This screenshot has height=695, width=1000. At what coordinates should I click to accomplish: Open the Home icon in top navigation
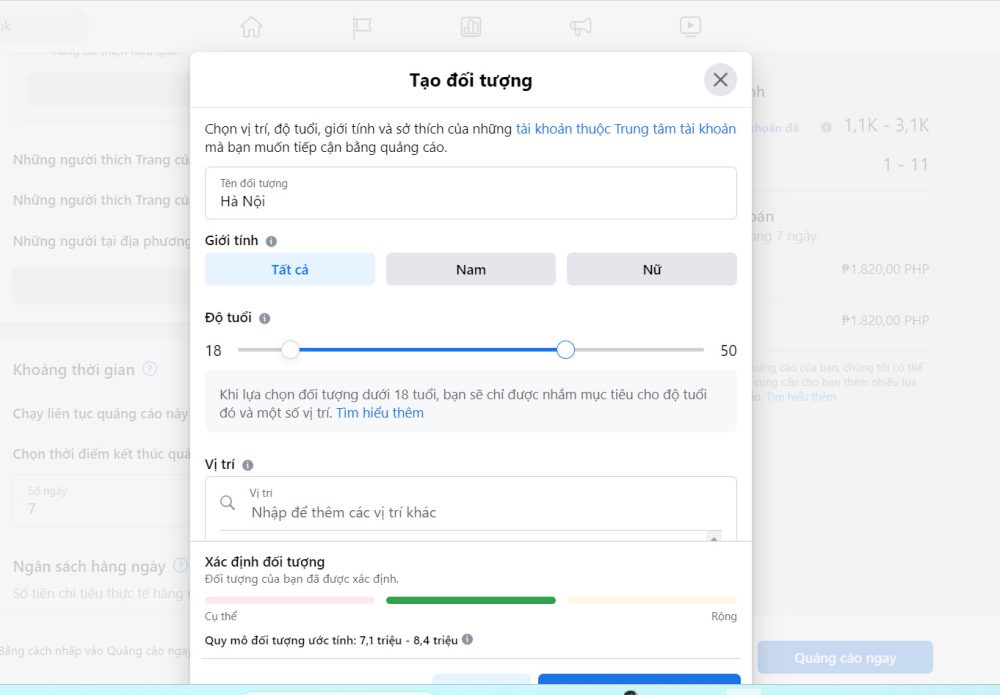(251, 27)
